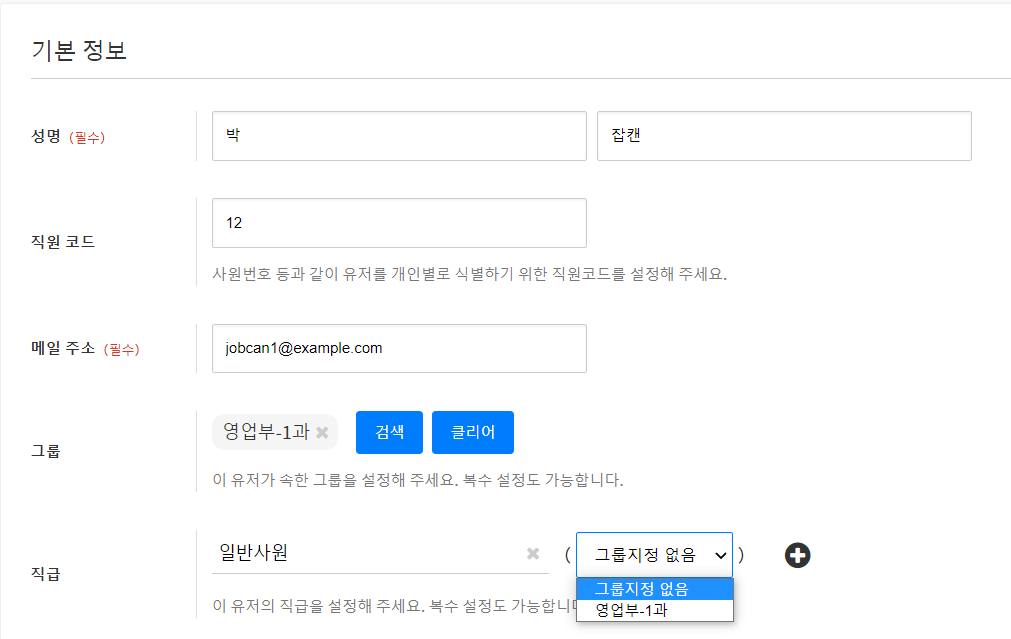Open the 그룹지정 없음 dropdown

click(654, 555)
